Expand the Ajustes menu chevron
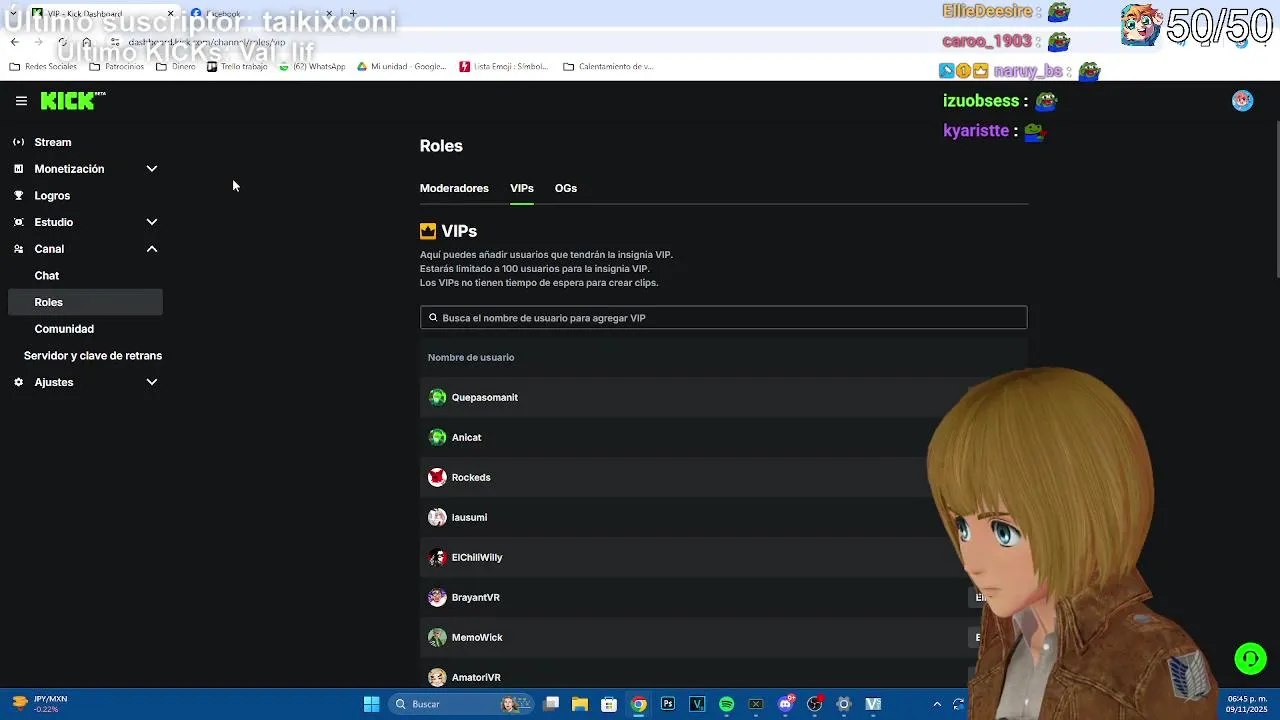 pyautogui.click(x=152, y=382)
